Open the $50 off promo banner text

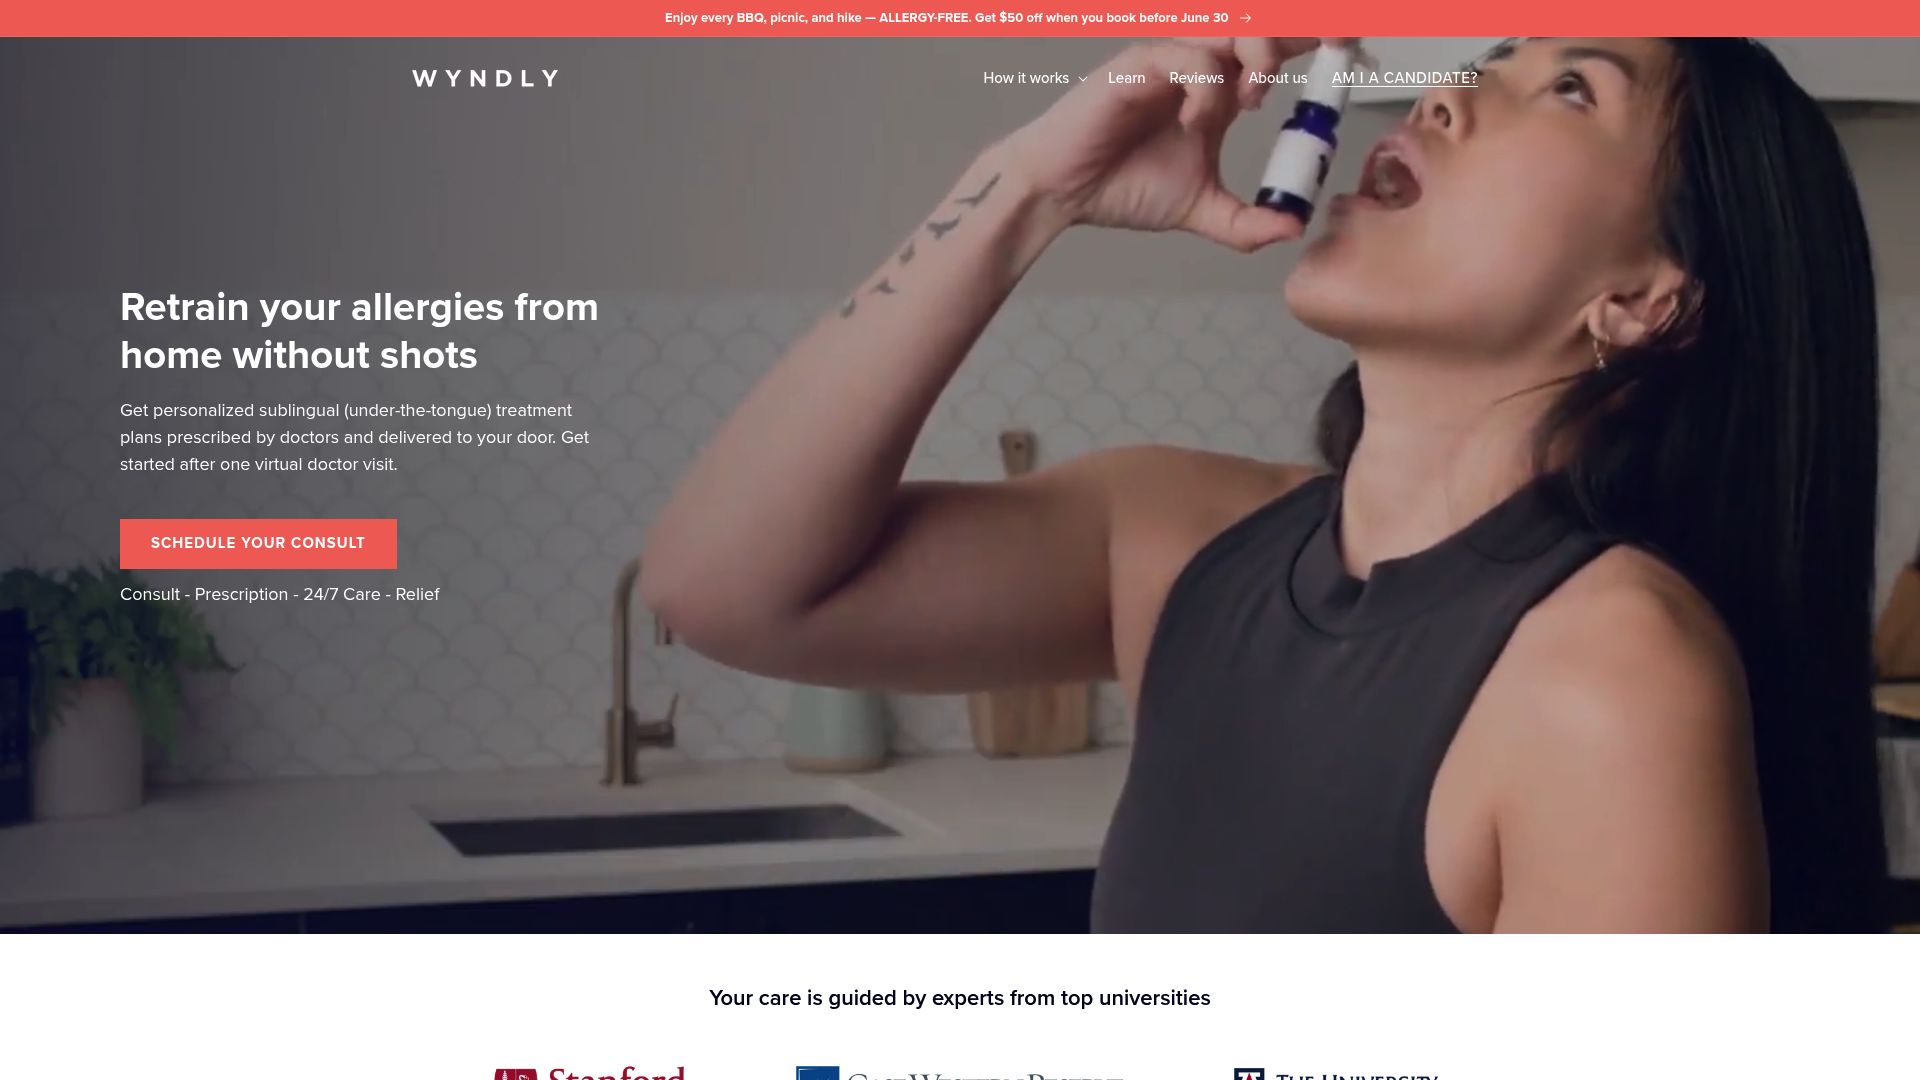coord(946,18)
